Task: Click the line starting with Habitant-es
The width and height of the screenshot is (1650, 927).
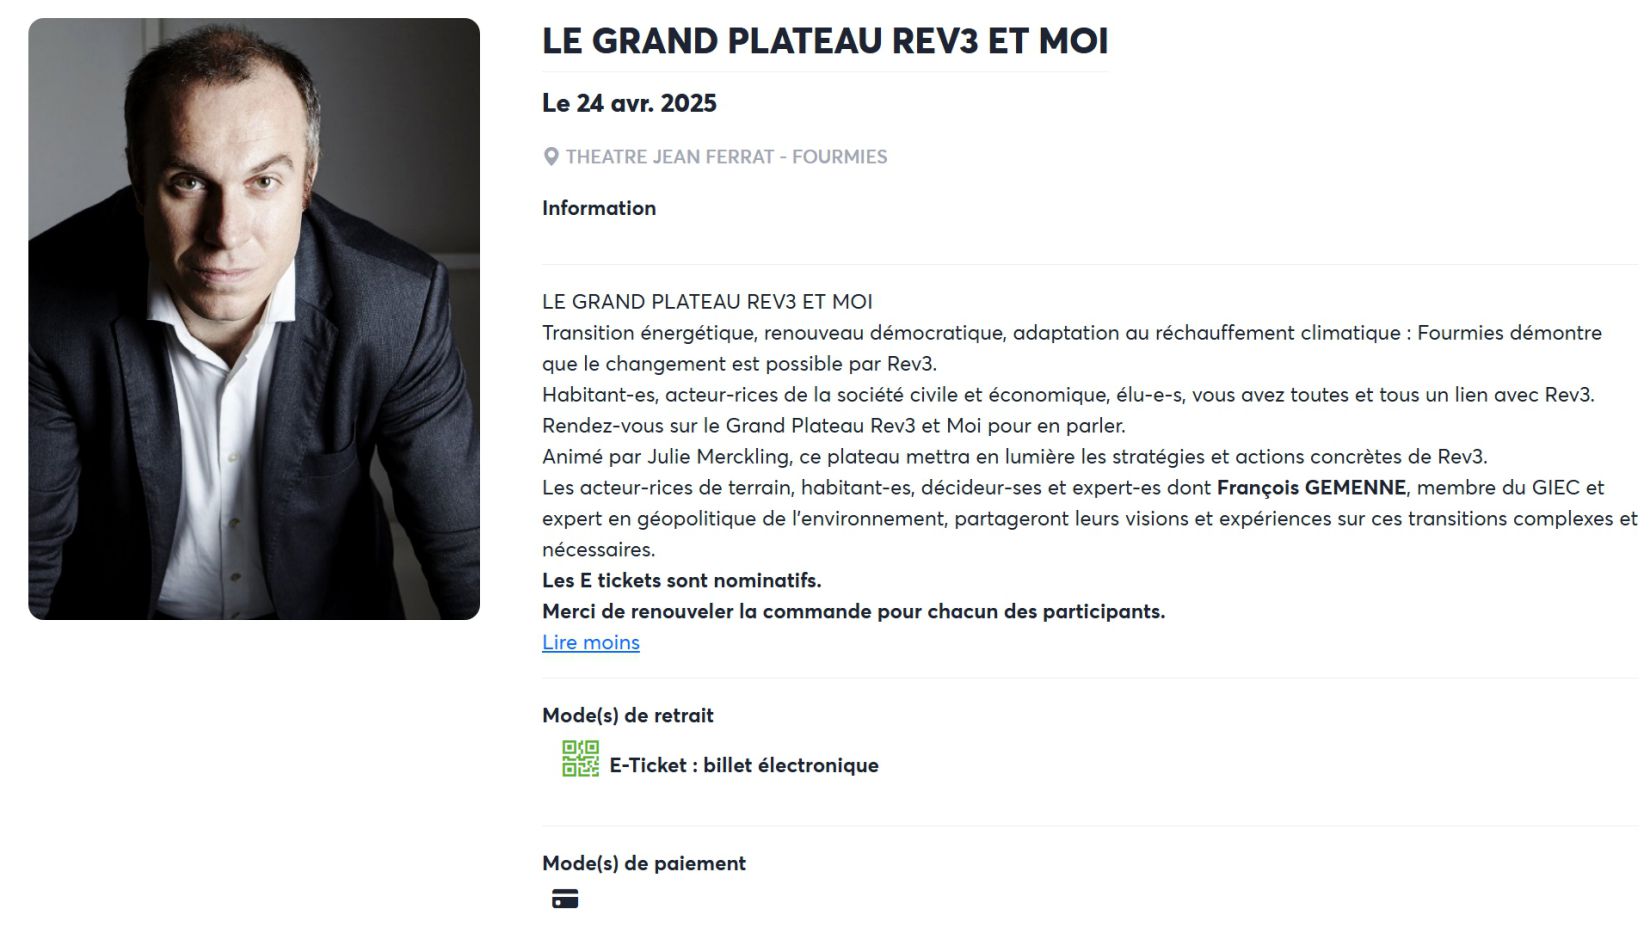Action: (x=1067, y=395)
